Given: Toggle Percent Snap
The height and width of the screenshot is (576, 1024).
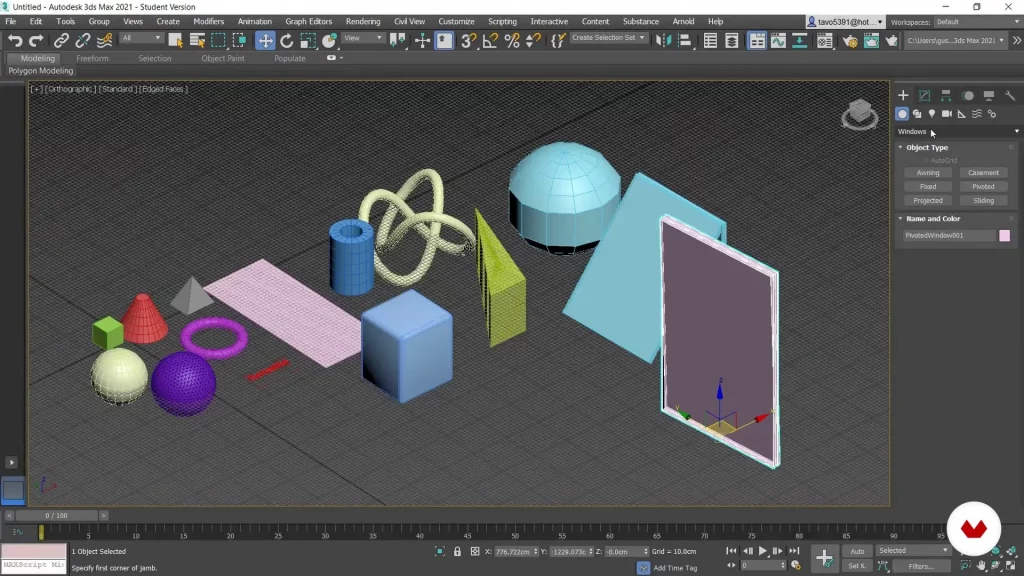Looking at the screenshot, I should (x=512, y=40).
